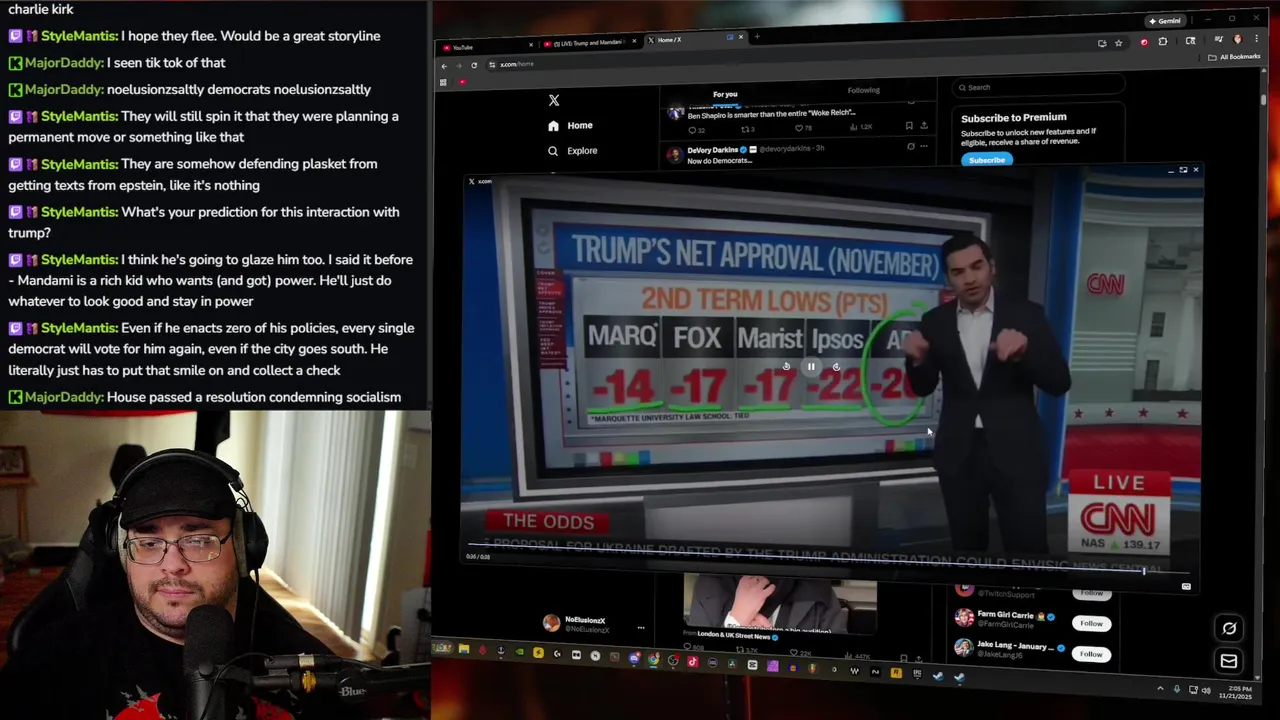Open the Chrome profile avatar

[x=1238, y=39]
